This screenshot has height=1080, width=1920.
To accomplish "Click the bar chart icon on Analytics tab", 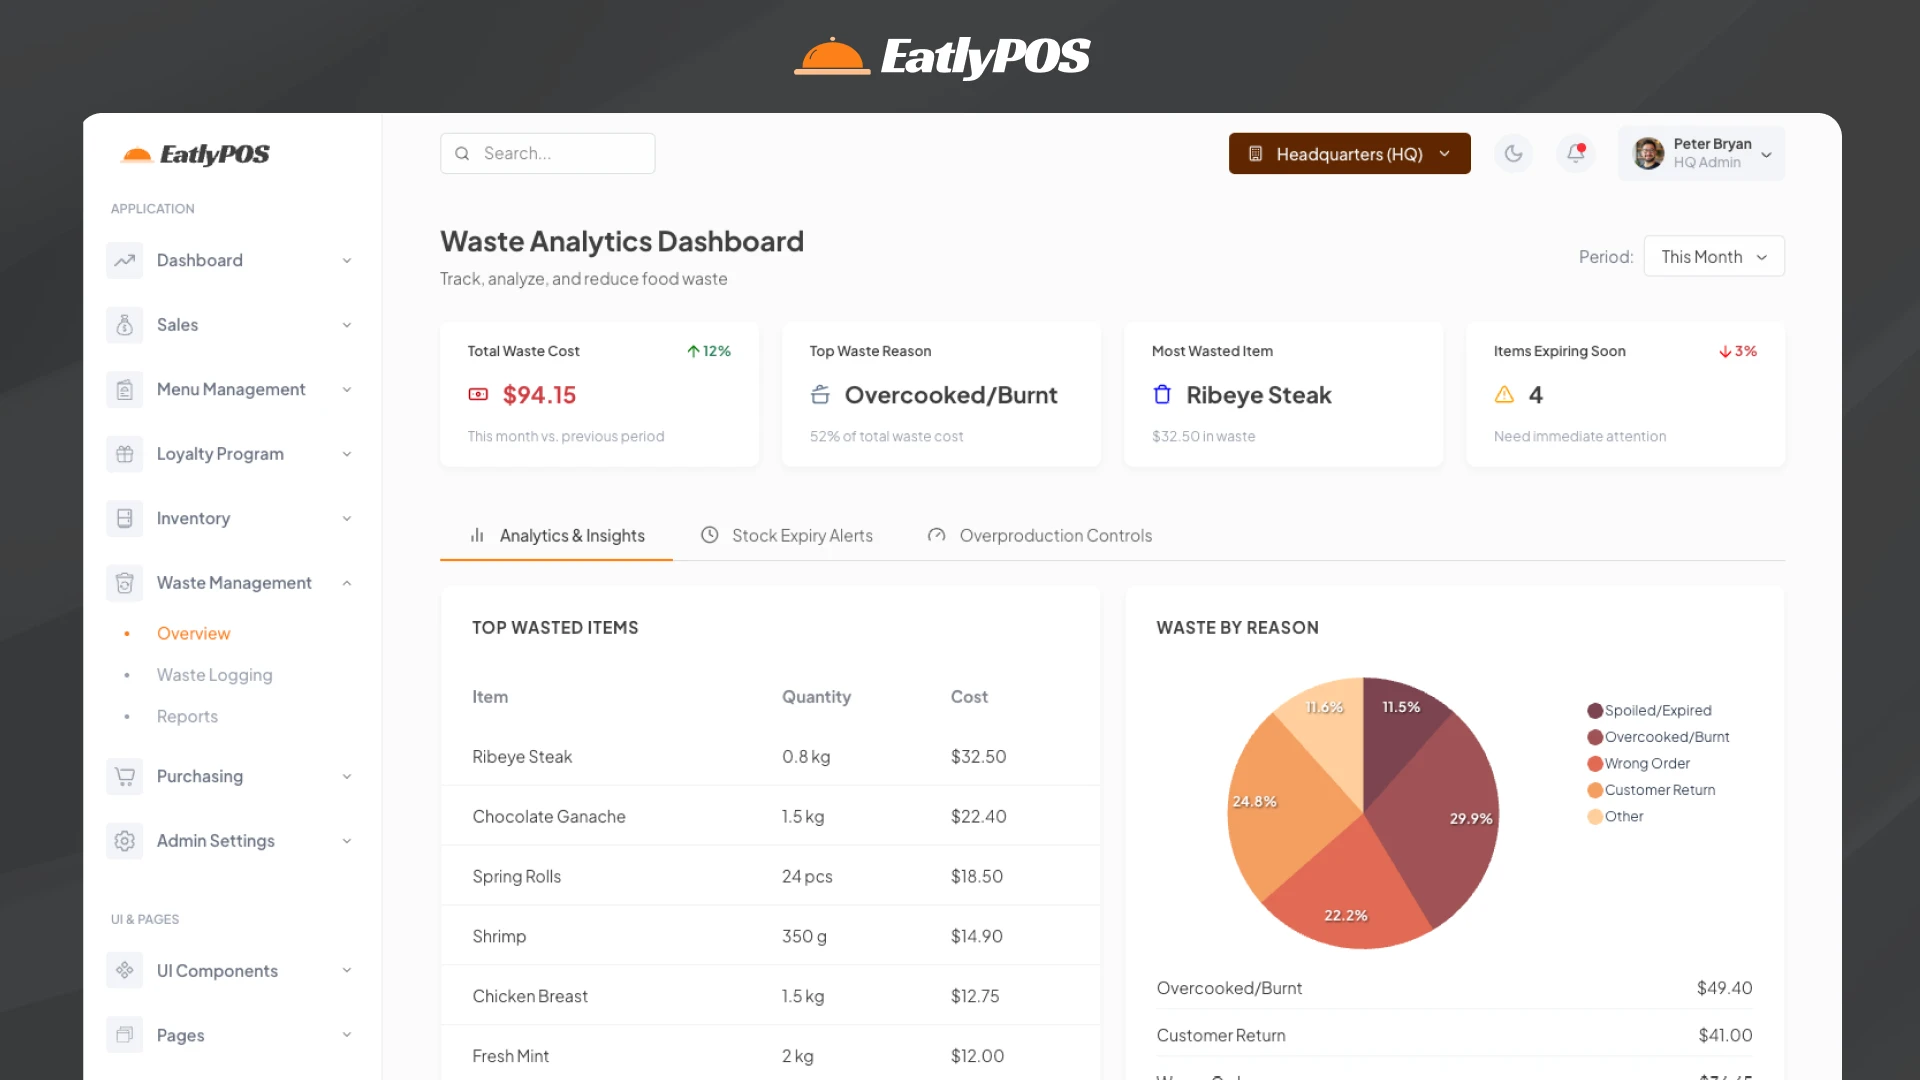I will (x=477, y=535).
